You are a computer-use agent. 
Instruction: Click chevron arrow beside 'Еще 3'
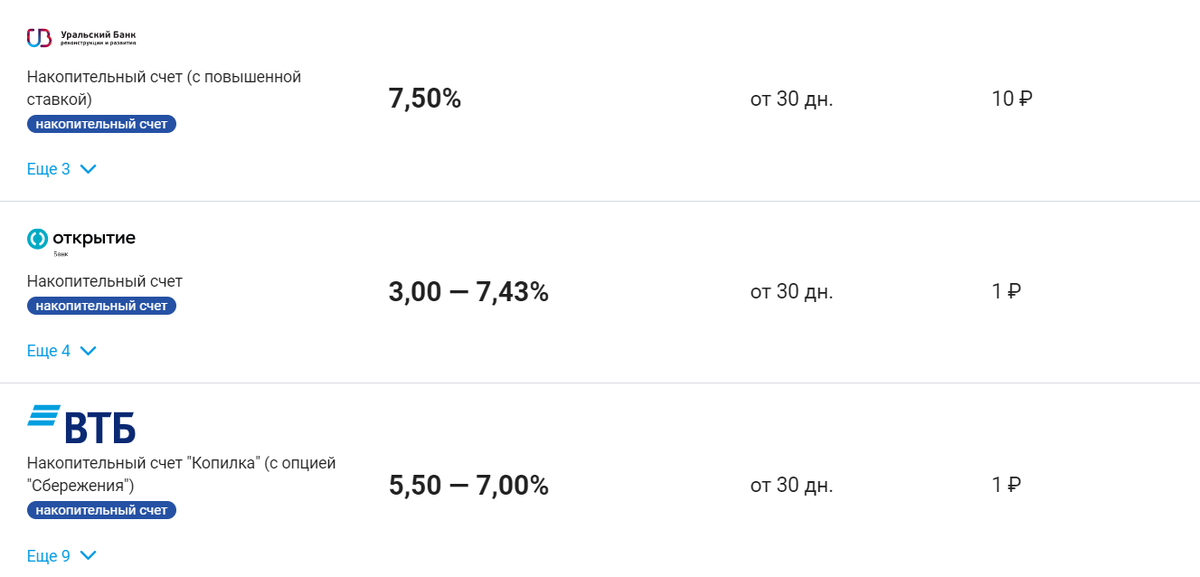tap(88, 169)
